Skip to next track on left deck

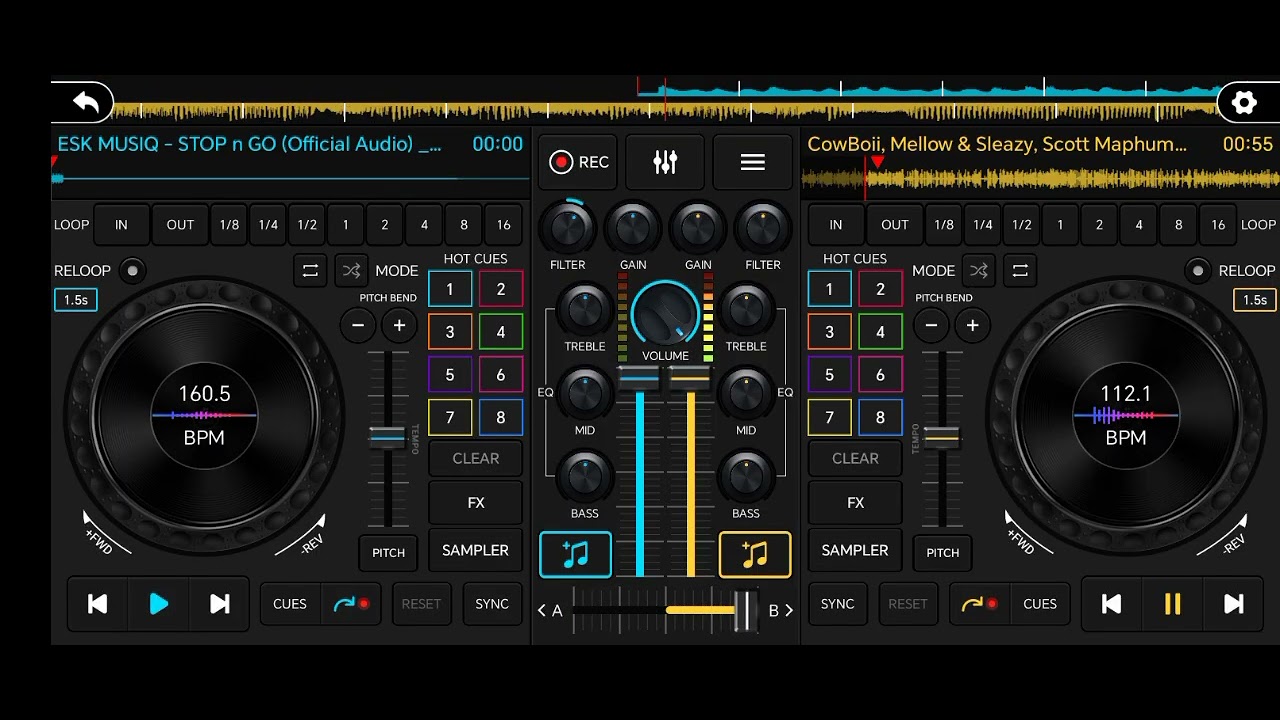[219, 603]
